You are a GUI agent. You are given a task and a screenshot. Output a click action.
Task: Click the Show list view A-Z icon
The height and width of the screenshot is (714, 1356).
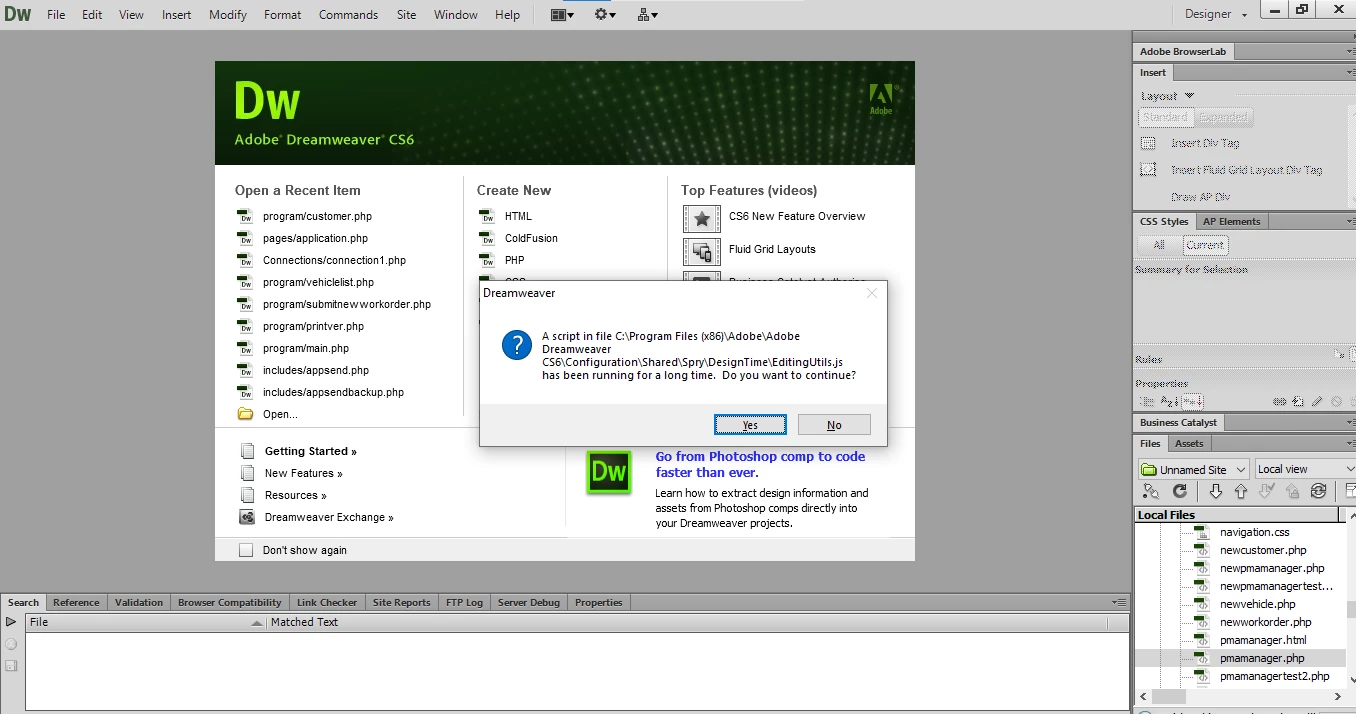[1168, 401]
